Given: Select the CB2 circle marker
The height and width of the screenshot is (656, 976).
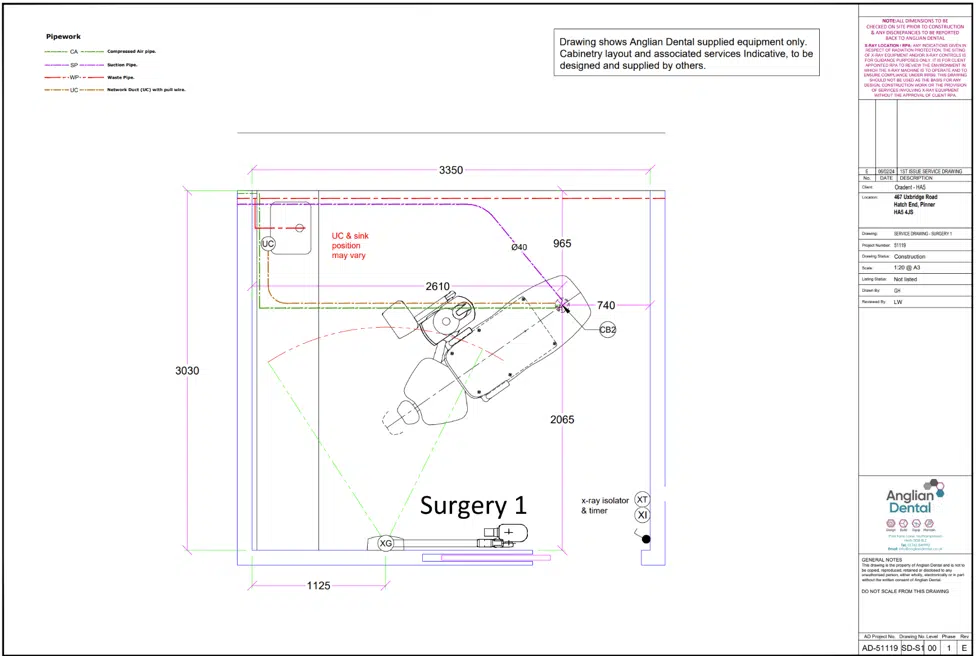Looking at the screenshot, I should (608, 329).
